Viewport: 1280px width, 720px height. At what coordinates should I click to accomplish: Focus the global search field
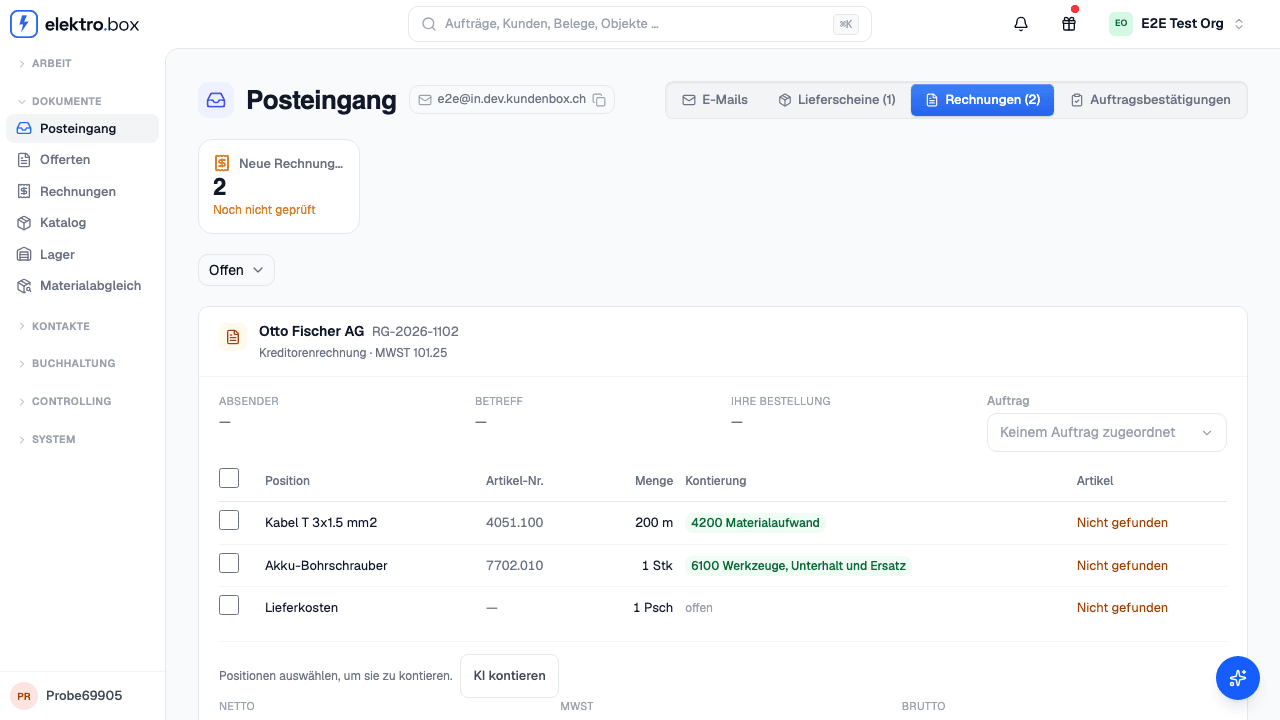click(640, 24)
